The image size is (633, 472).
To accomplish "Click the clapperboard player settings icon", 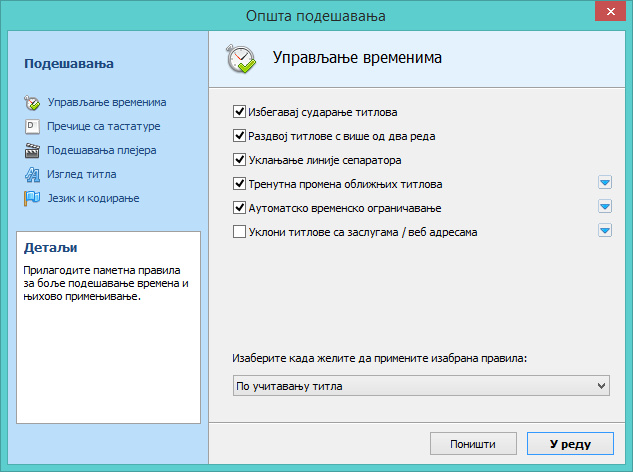I will (31, 150).
